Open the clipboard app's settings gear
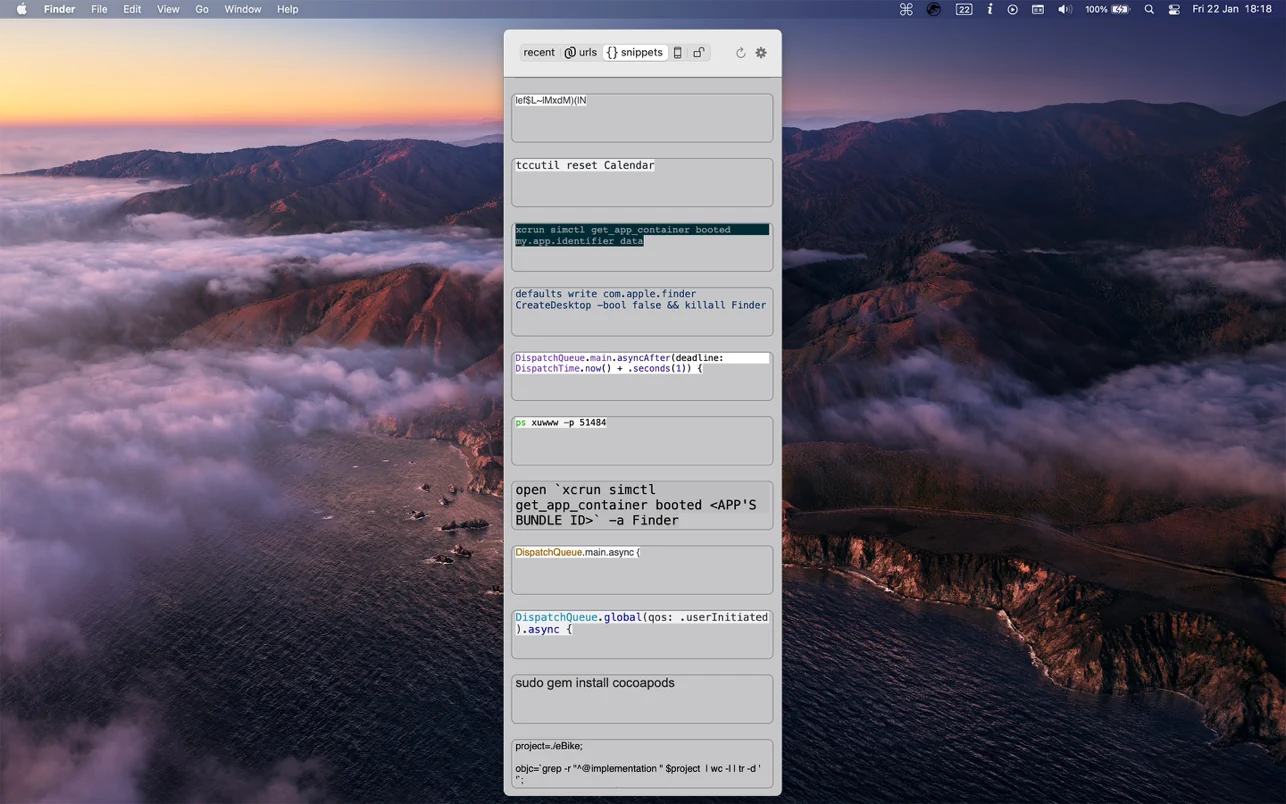1286x804 pixels. 760,52
